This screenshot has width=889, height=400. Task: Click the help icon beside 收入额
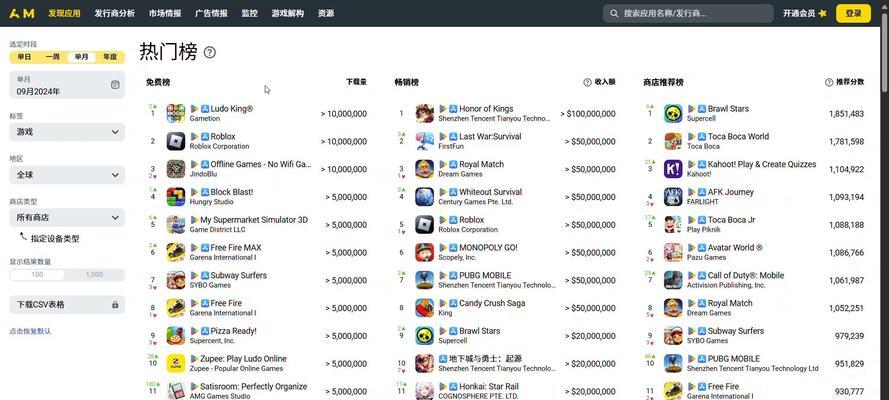pos(587,82)
